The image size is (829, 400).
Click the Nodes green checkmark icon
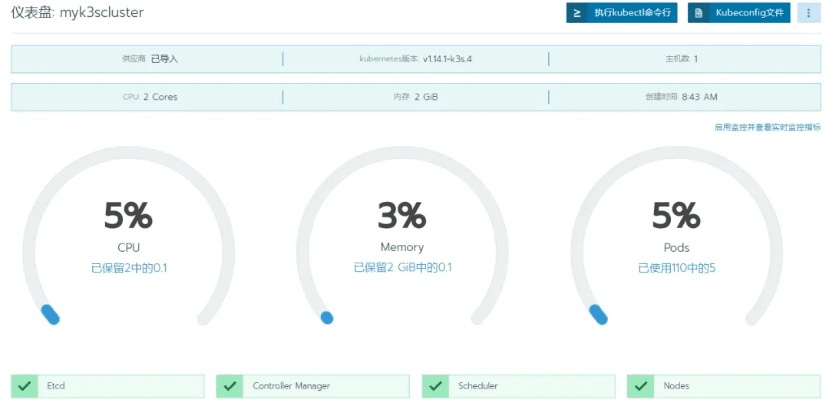[x=641, y=386]
